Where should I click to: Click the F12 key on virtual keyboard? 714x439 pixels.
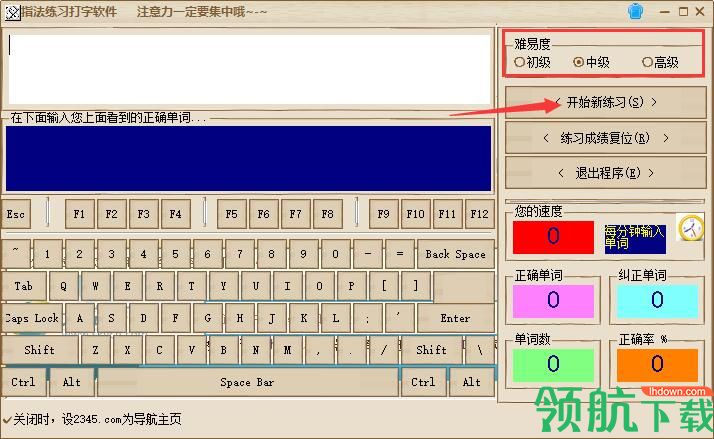click(x=479, y=214)
